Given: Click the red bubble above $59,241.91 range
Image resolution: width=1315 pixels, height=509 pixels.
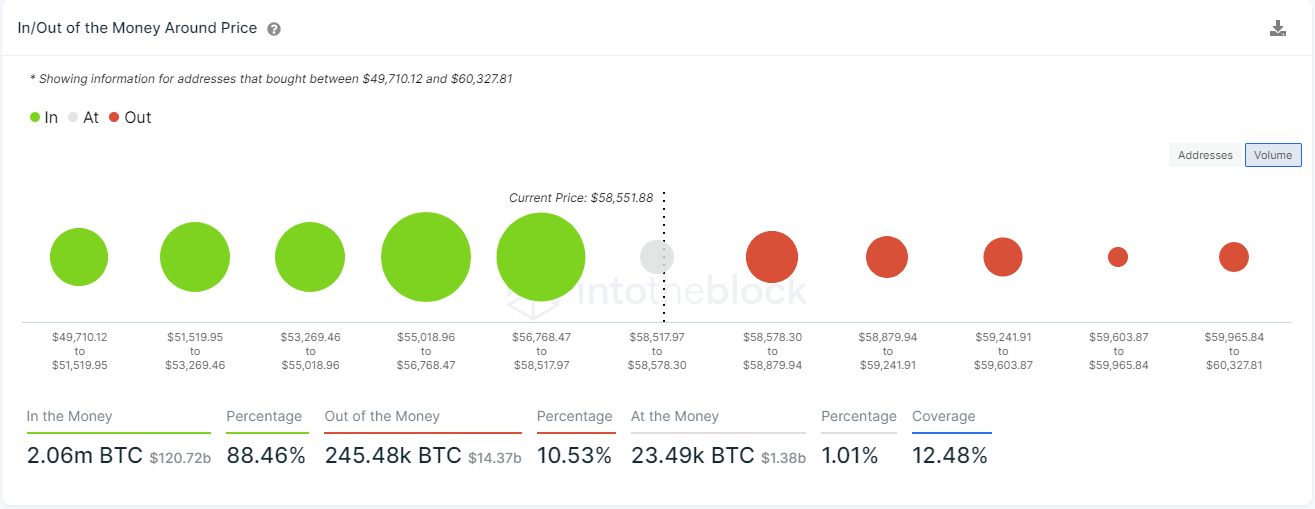Looking at the screenshot, I should pos(1003,257).
